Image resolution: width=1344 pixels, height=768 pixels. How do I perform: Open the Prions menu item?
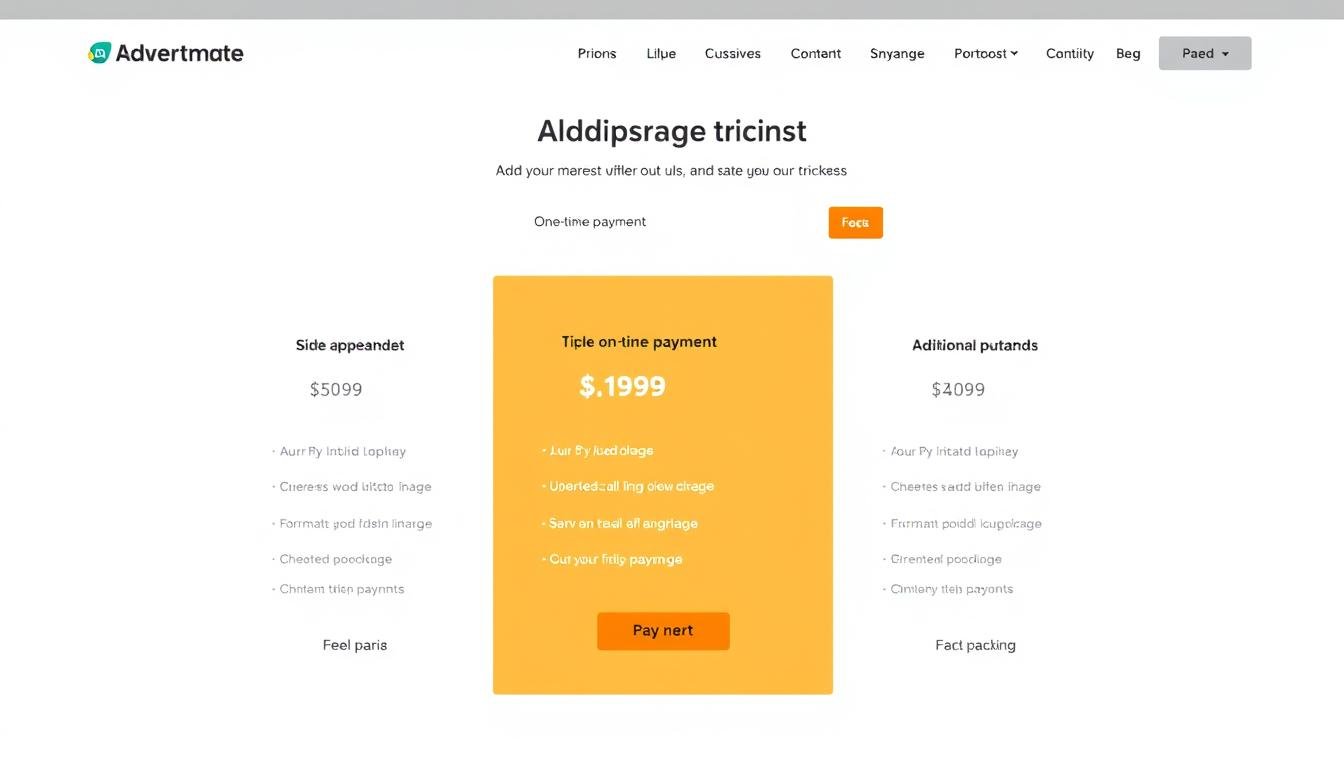[597, 54]
